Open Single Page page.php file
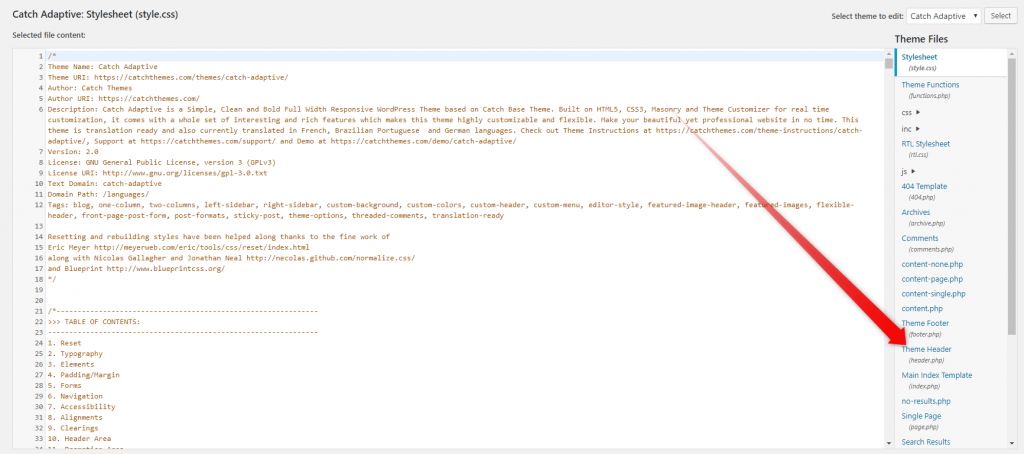Screen dimensions: 1024x454 coord(921,416)
